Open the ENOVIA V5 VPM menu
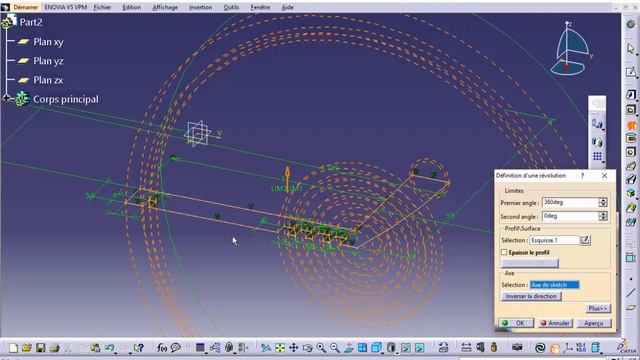This screenshot has width=640, height=360. click(x=66, y=7)
